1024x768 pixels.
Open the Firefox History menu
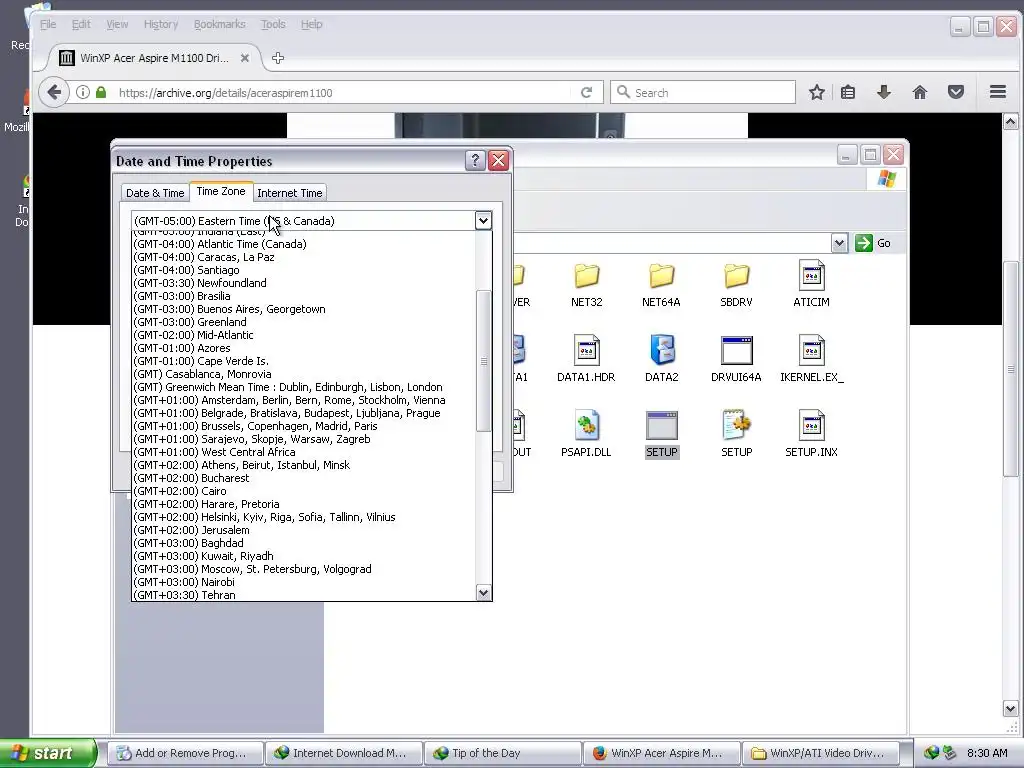tap(161, 24)
